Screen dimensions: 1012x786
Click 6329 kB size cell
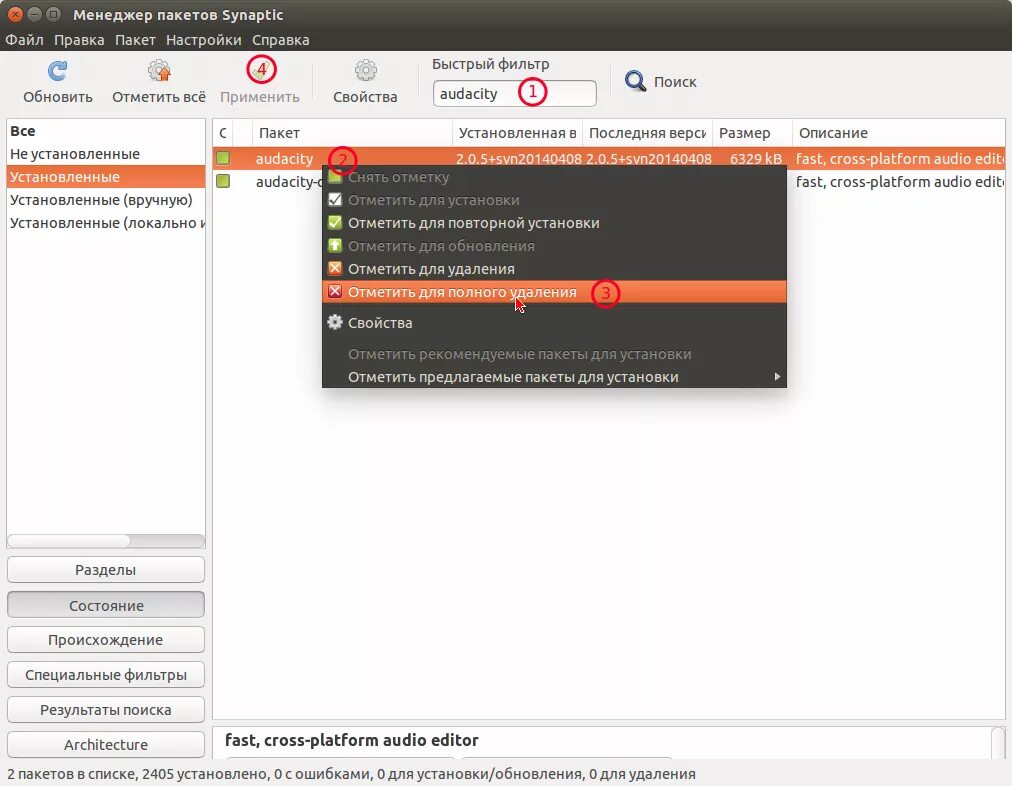pyautogui.click(x=755, y=159)
